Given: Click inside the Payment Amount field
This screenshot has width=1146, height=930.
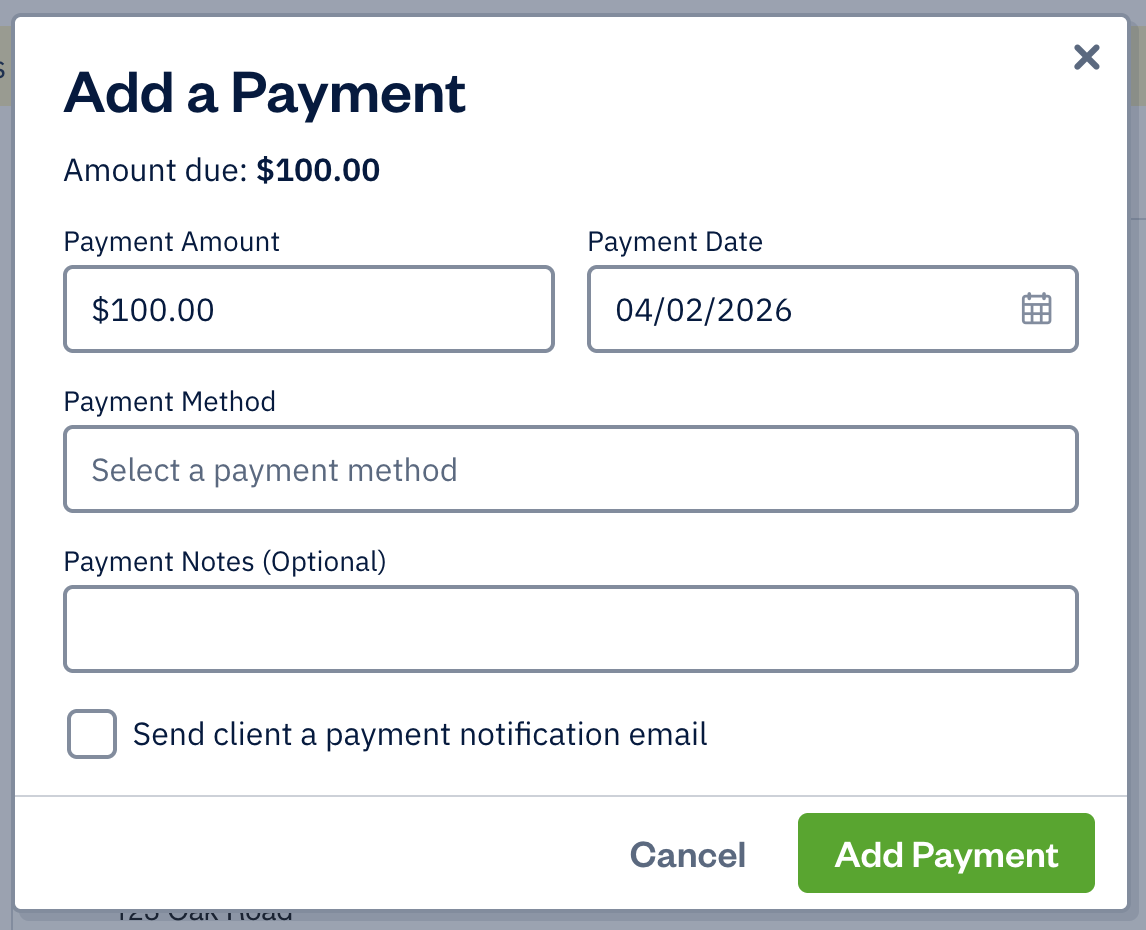Looking at the screenshot, I should tap(308, 309).
